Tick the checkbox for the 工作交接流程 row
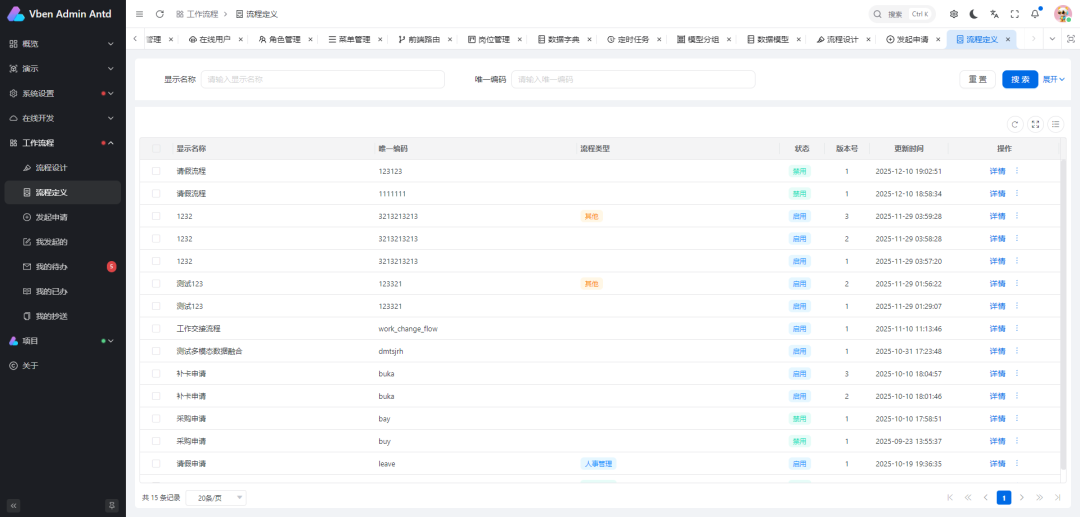This screenshot has width=1080, height=517. tap(156, 329)
